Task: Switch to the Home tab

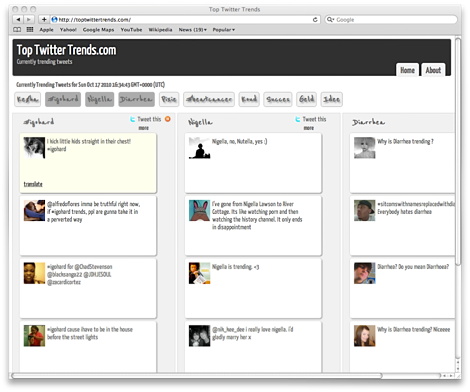Action: tap(407, 70)
